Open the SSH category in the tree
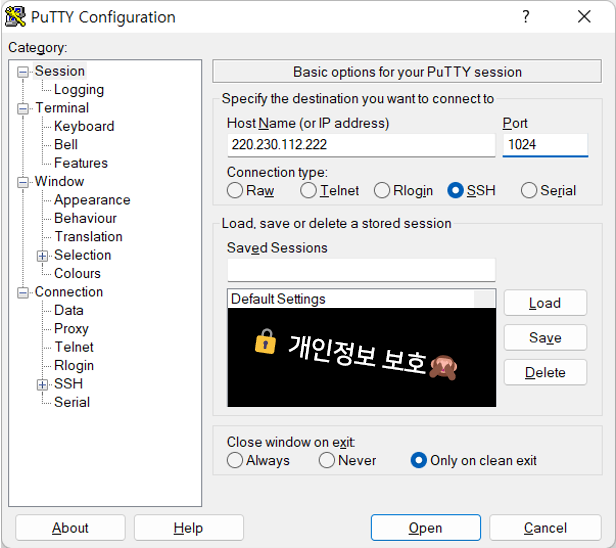The image size is (616, 548). pyautogui.click(x=68, y=384)
